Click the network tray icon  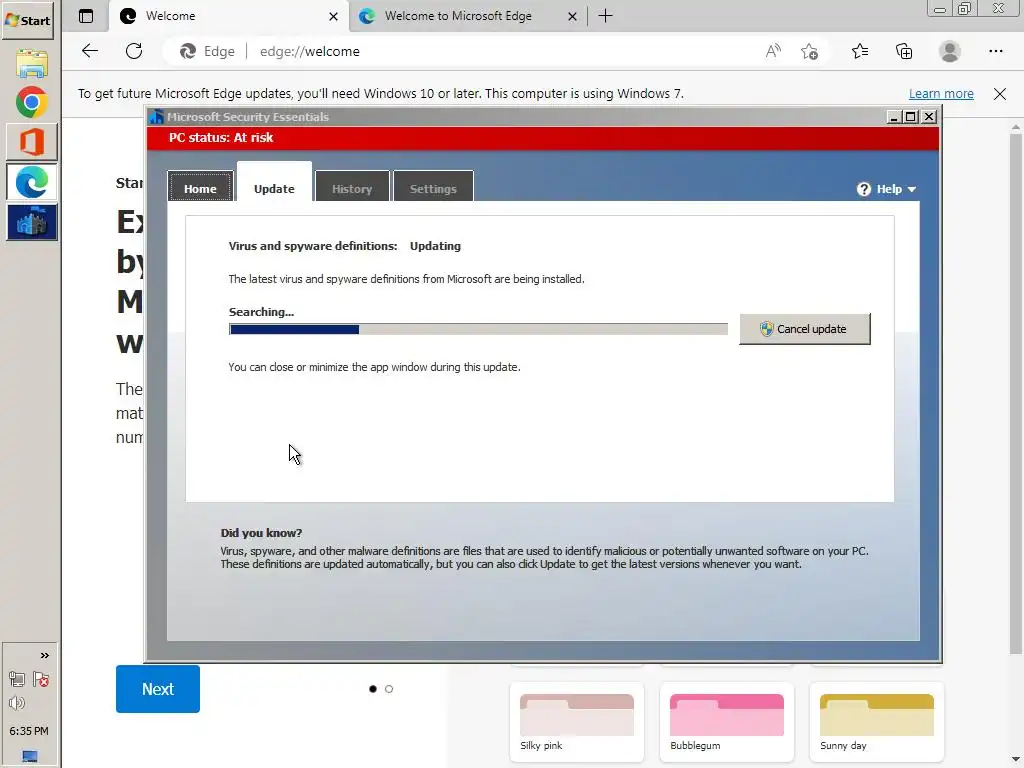pyautogui.click(x=17, y=679)
